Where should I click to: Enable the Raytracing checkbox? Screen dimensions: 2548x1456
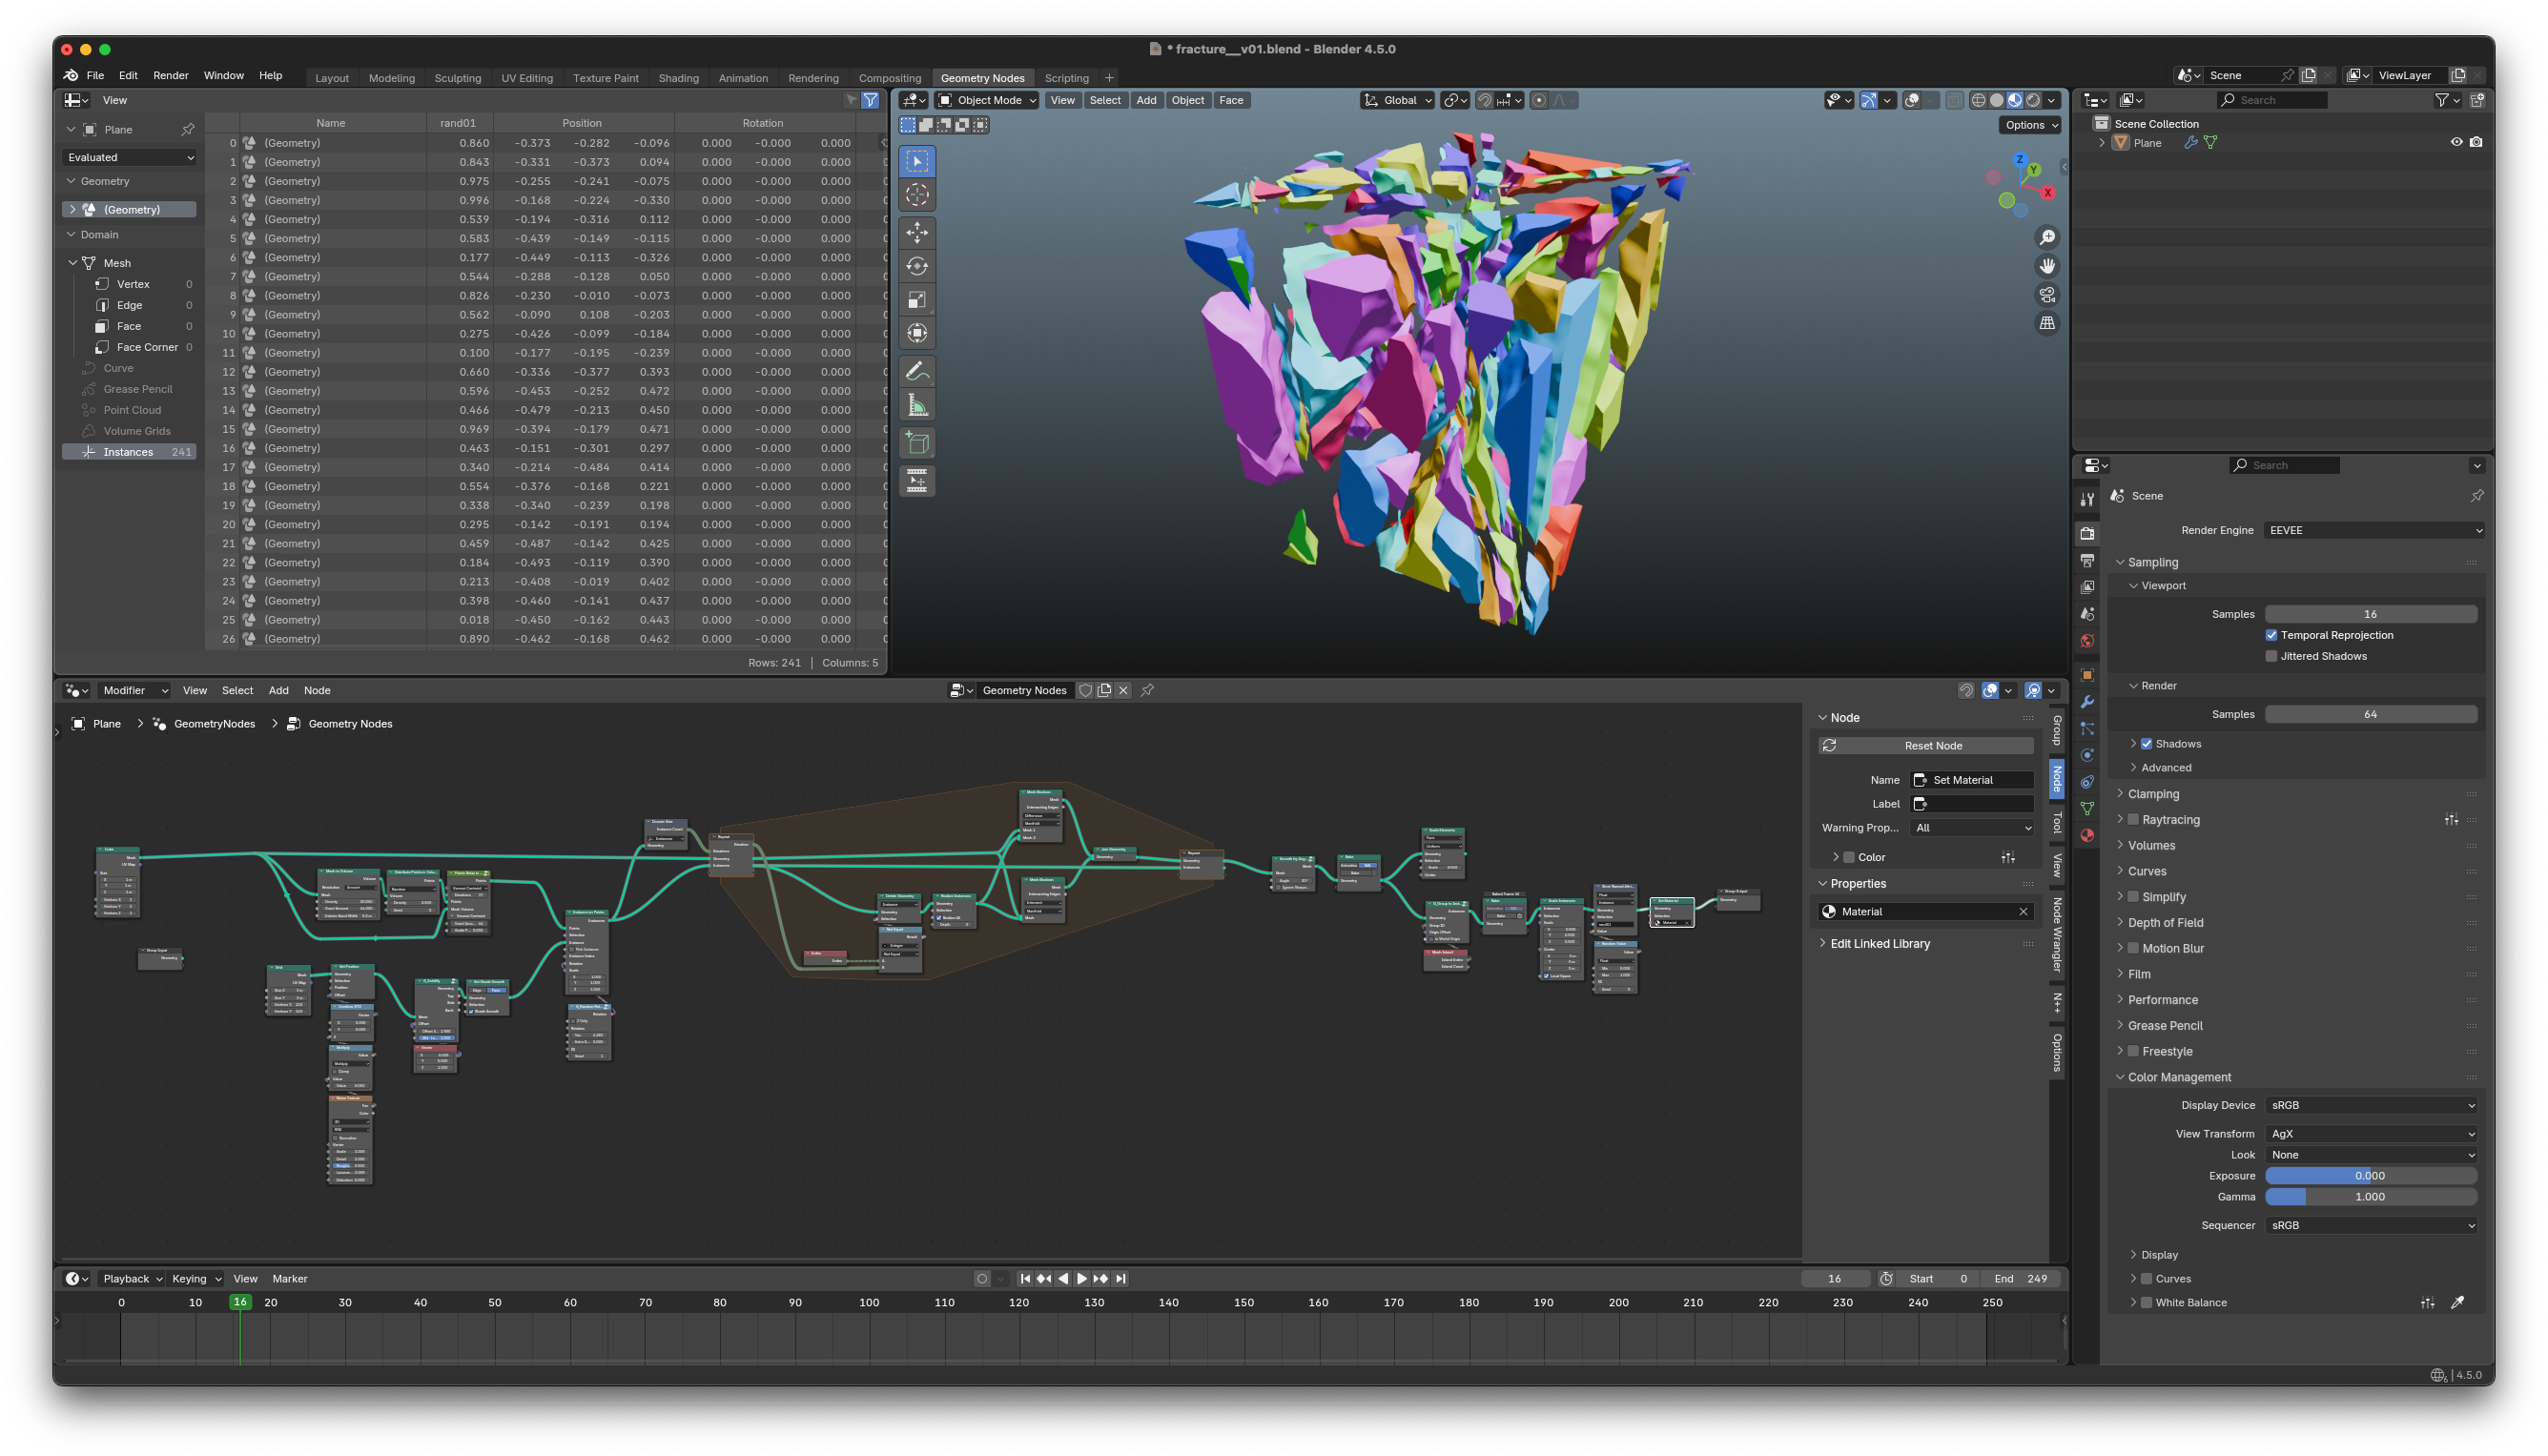(x=2133, y=820)
